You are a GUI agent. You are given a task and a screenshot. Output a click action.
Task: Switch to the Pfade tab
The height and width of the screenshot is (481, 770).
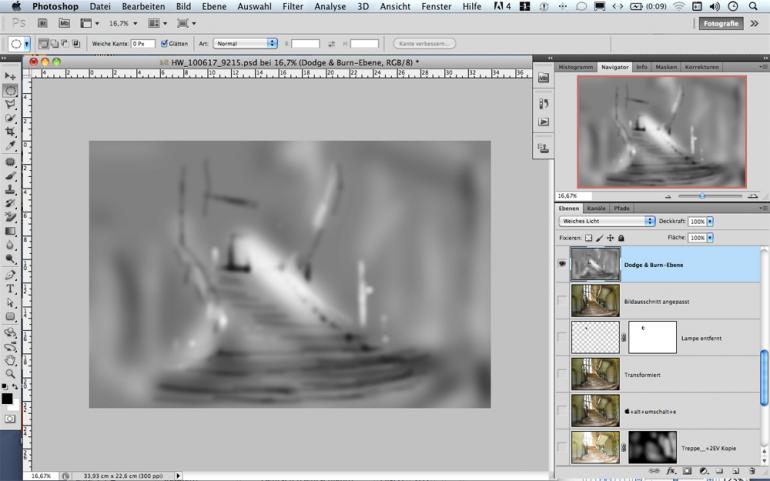coord(621,208)
